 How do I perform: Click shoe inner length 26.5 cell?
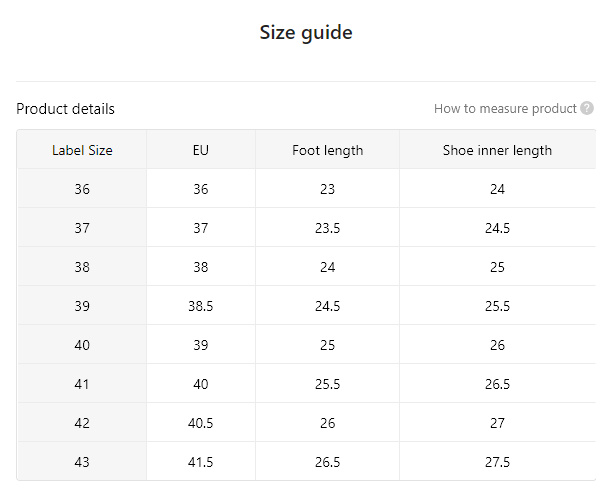[498, 384]
